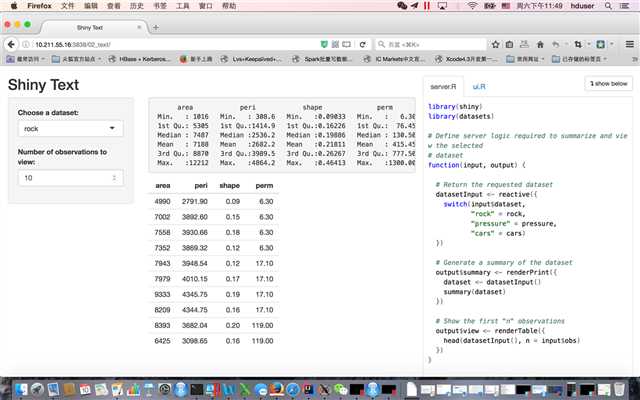Open the Firefox home page icon
640x400 pixels.
pos(540,44)
